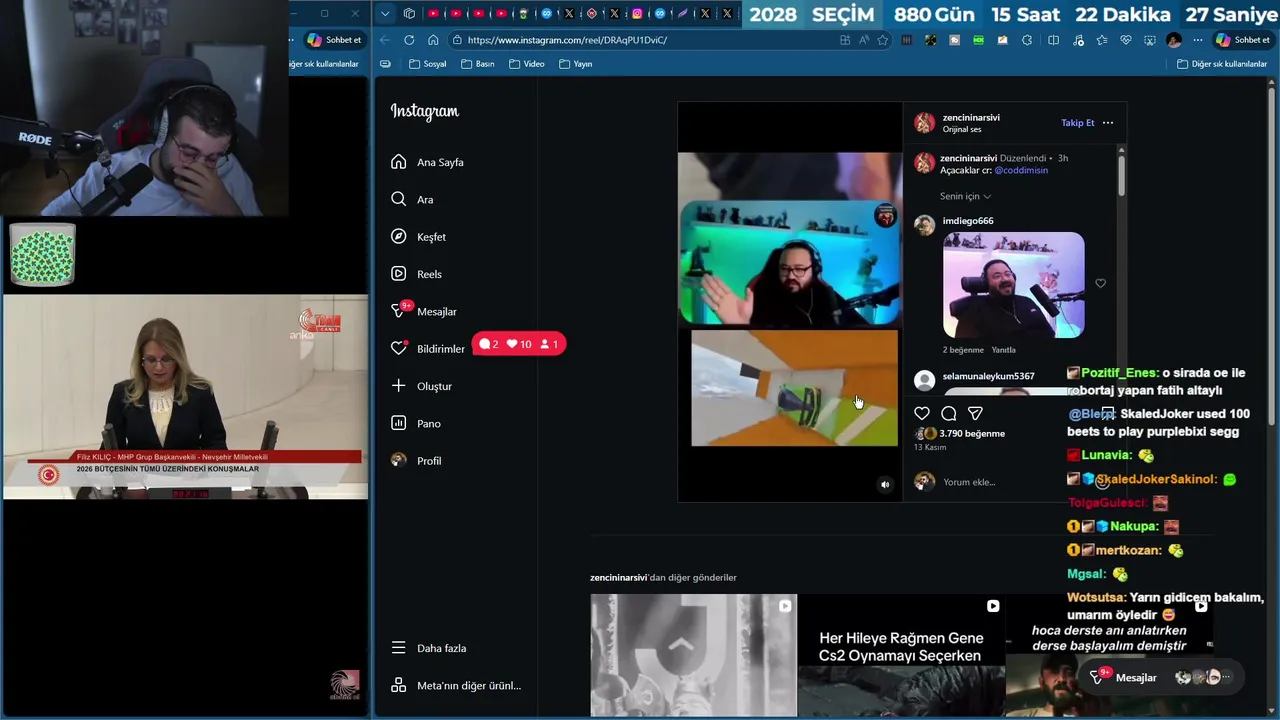
Task: Open the Pano dashboard icon
Action: 399,423
